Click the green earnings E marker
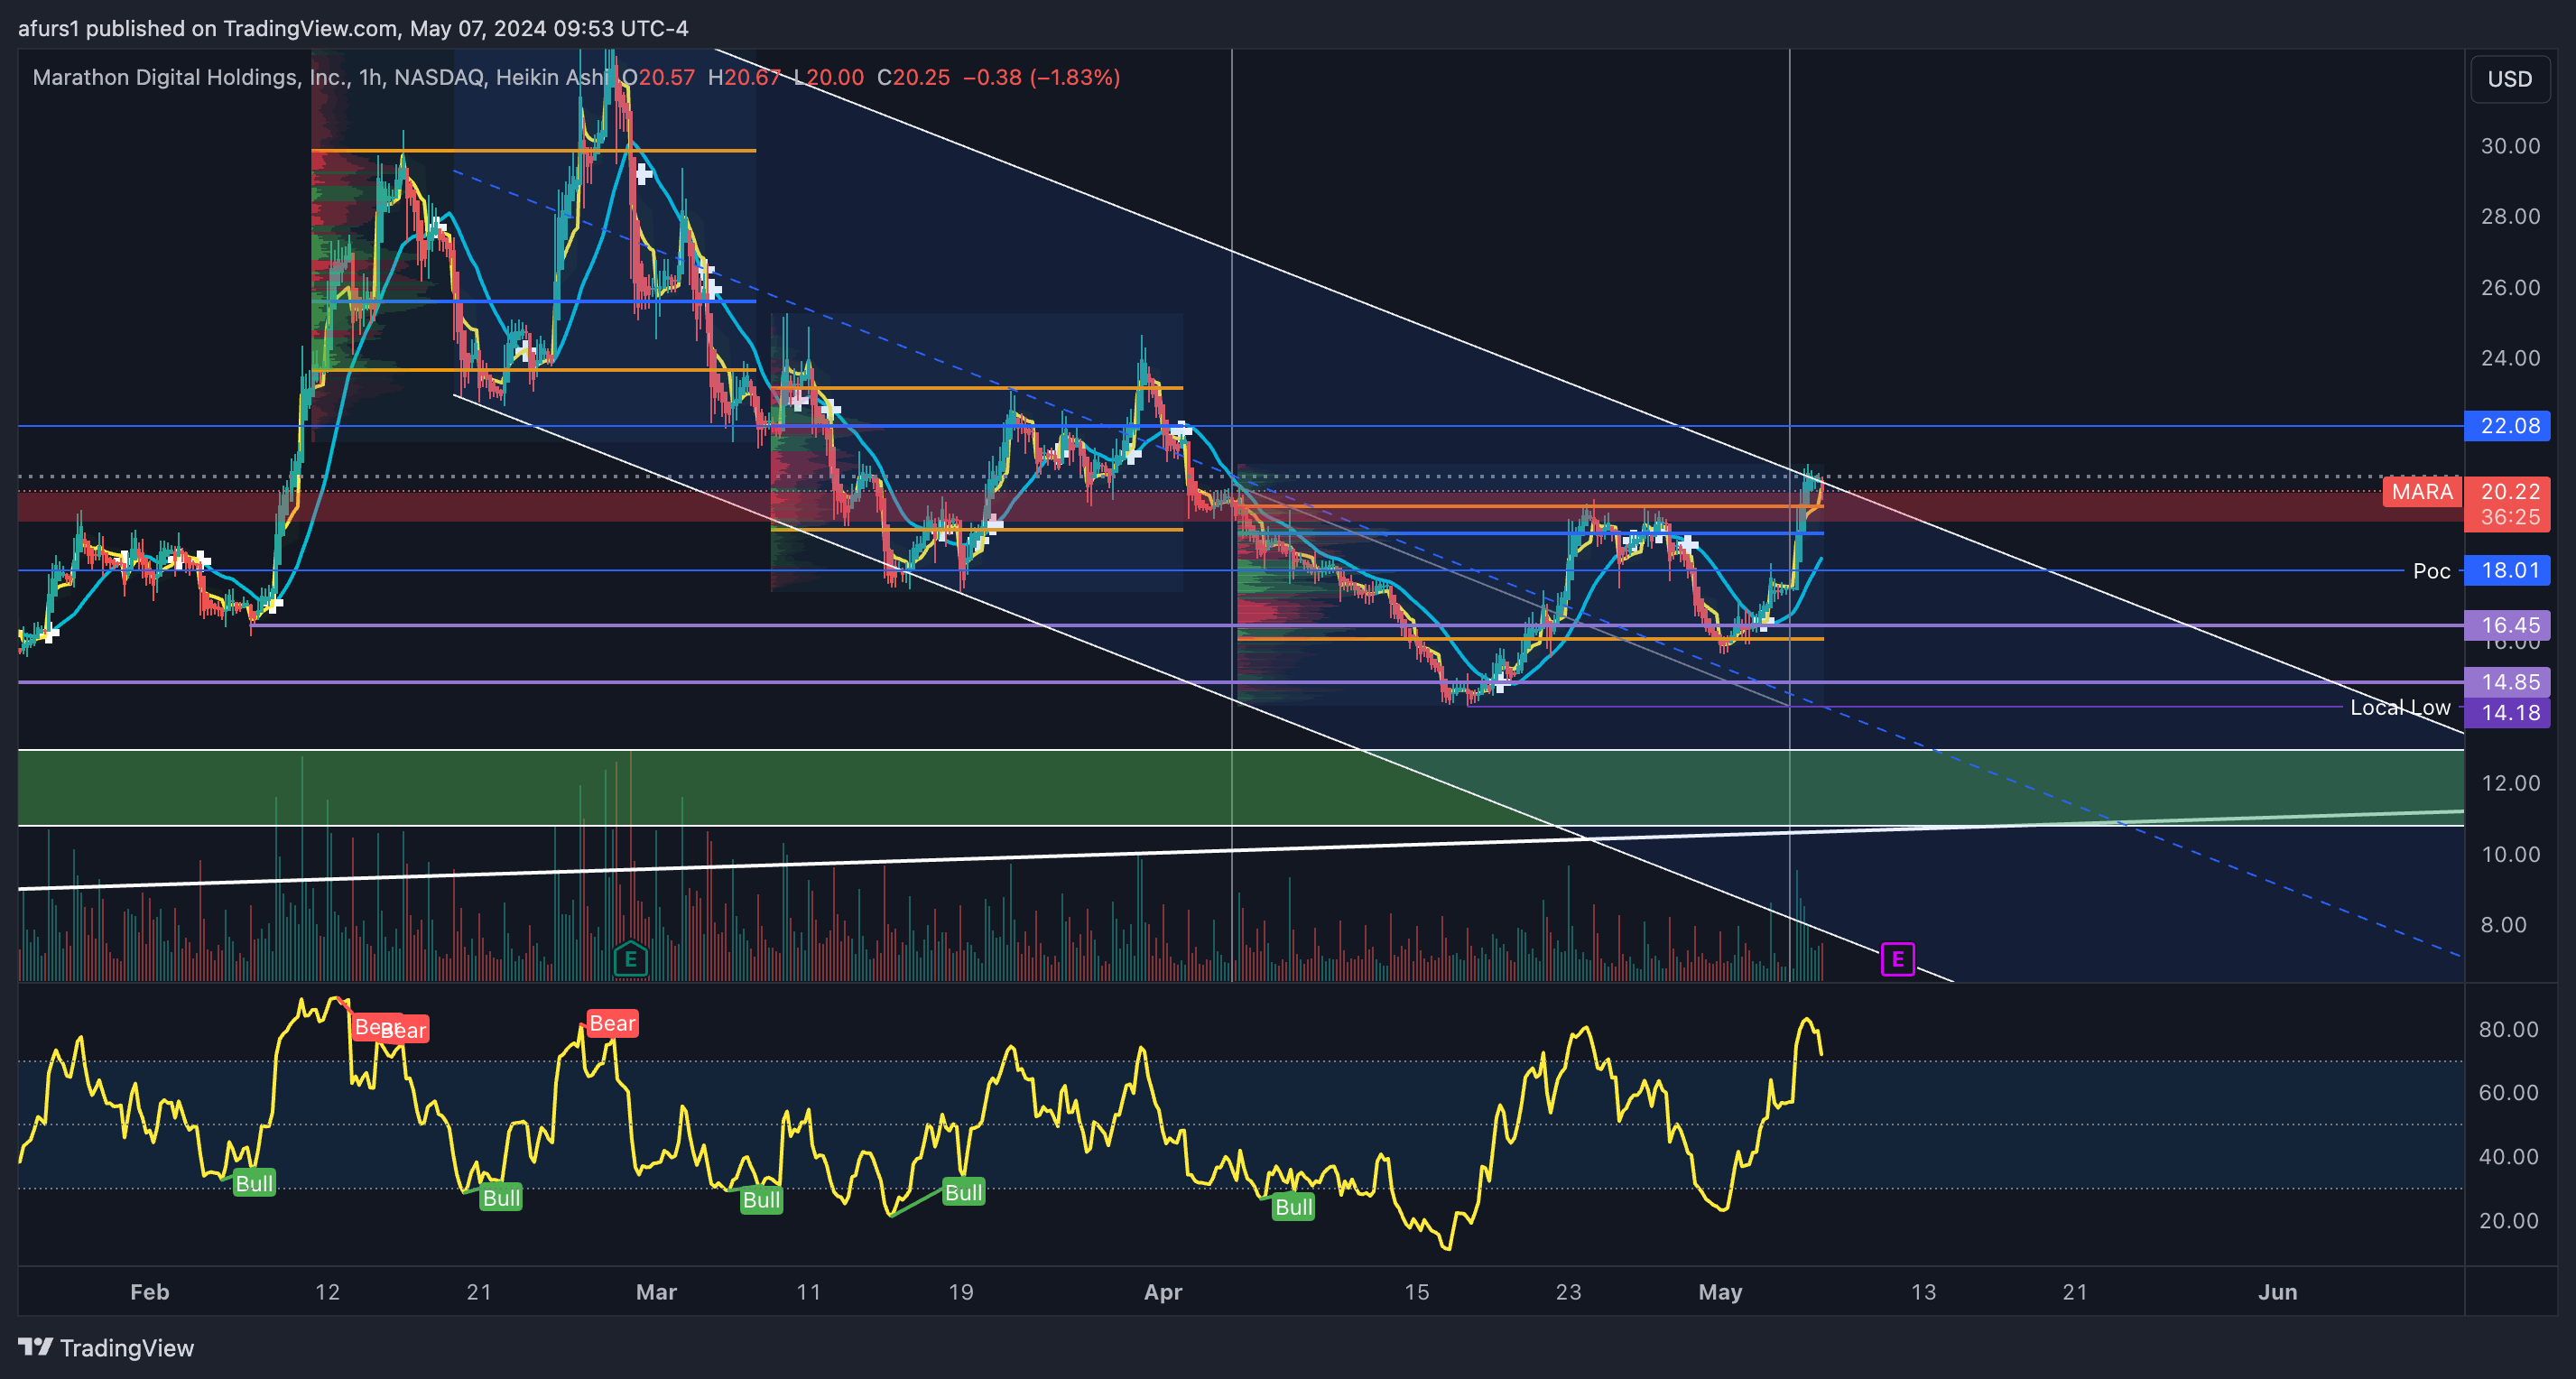The image size is (2576, 1379). coord(631,960)
